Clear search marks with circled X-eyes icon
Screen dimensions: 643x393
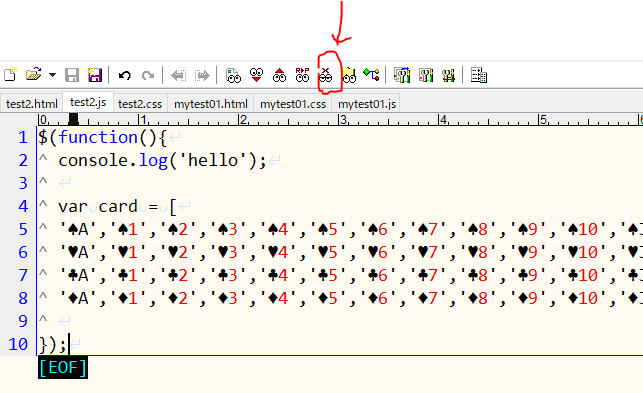326,75
